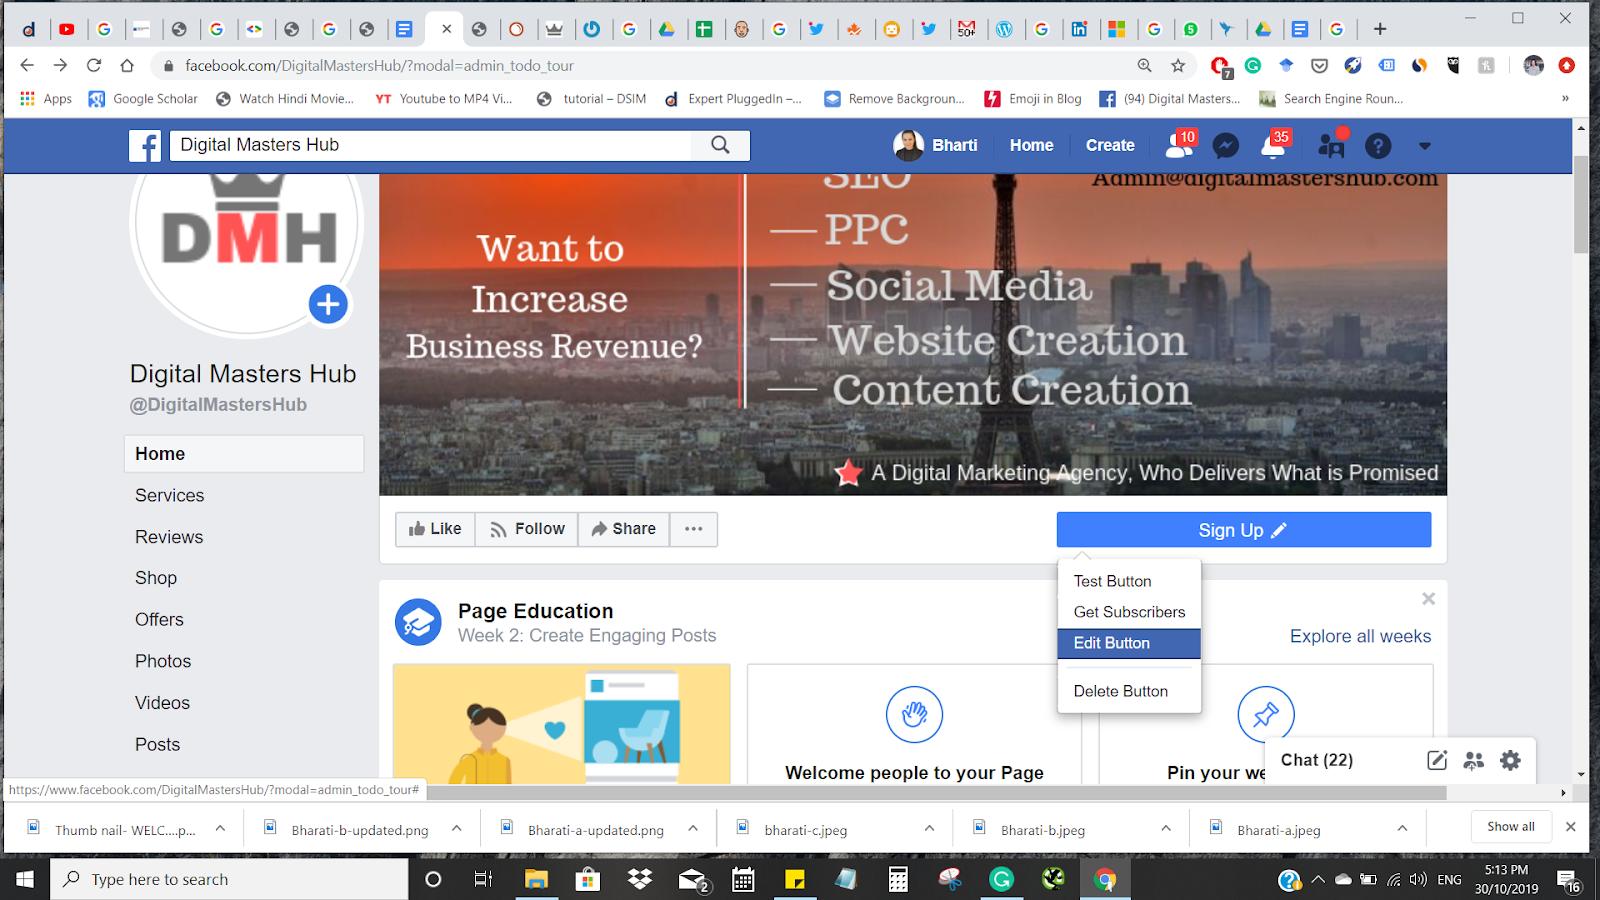The height and width of the screenshot is (900, 1600).
Task: Click the Page Education graduation cap icon
Action: click(418, 623)
